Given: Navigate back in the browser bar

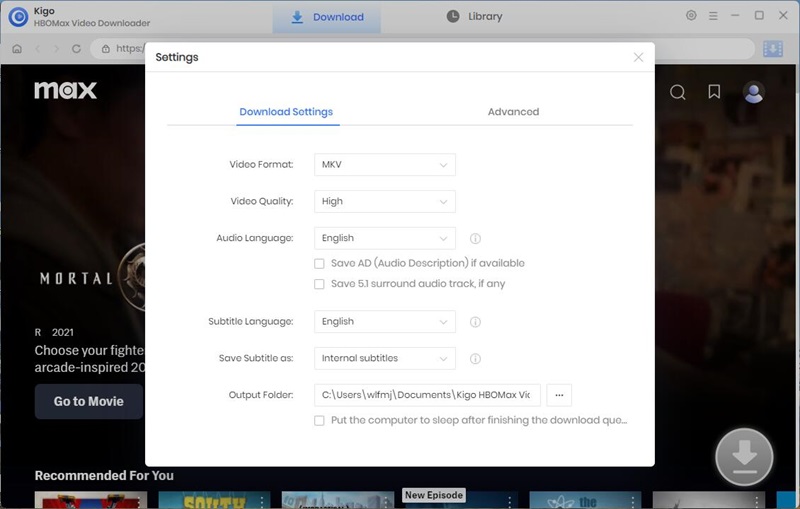Looking at the screenshot, I should click(38, 49).
